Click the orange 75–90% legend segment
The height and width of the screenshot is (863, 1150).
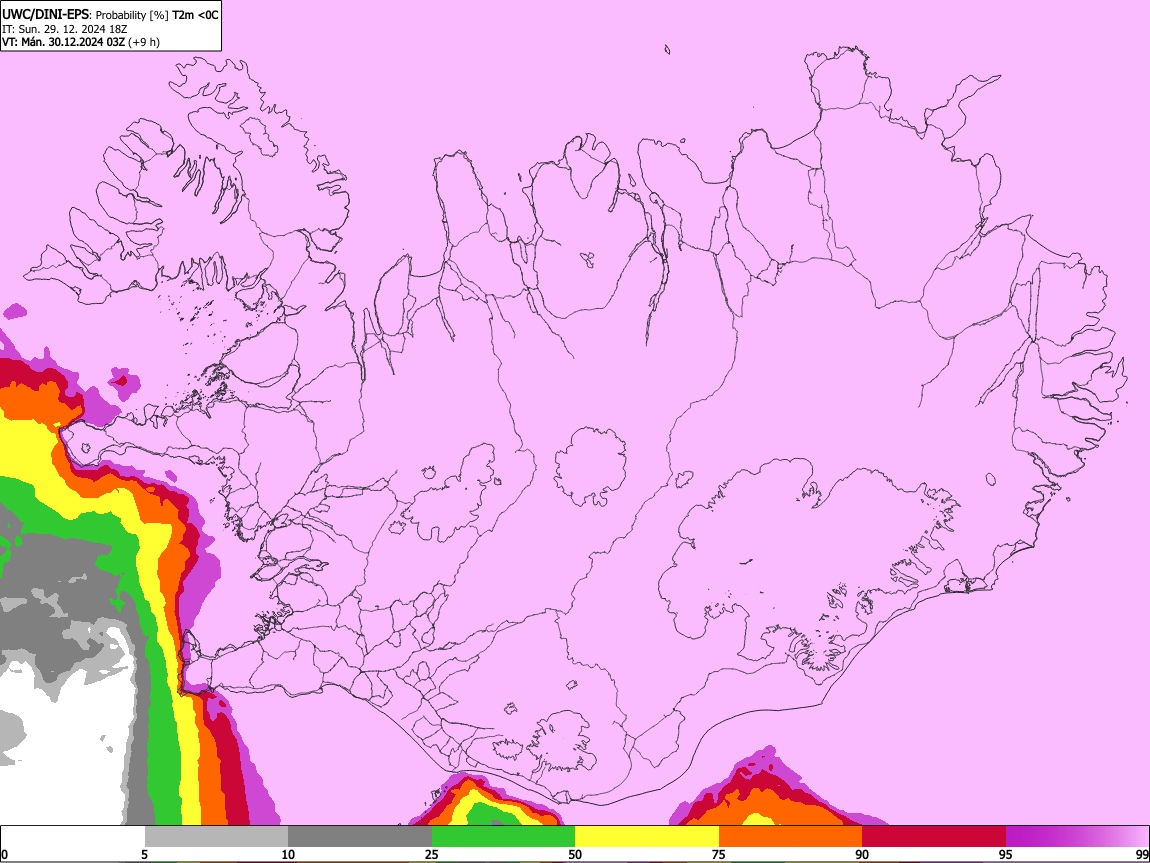pyautogui.click(x=791, y=836)
